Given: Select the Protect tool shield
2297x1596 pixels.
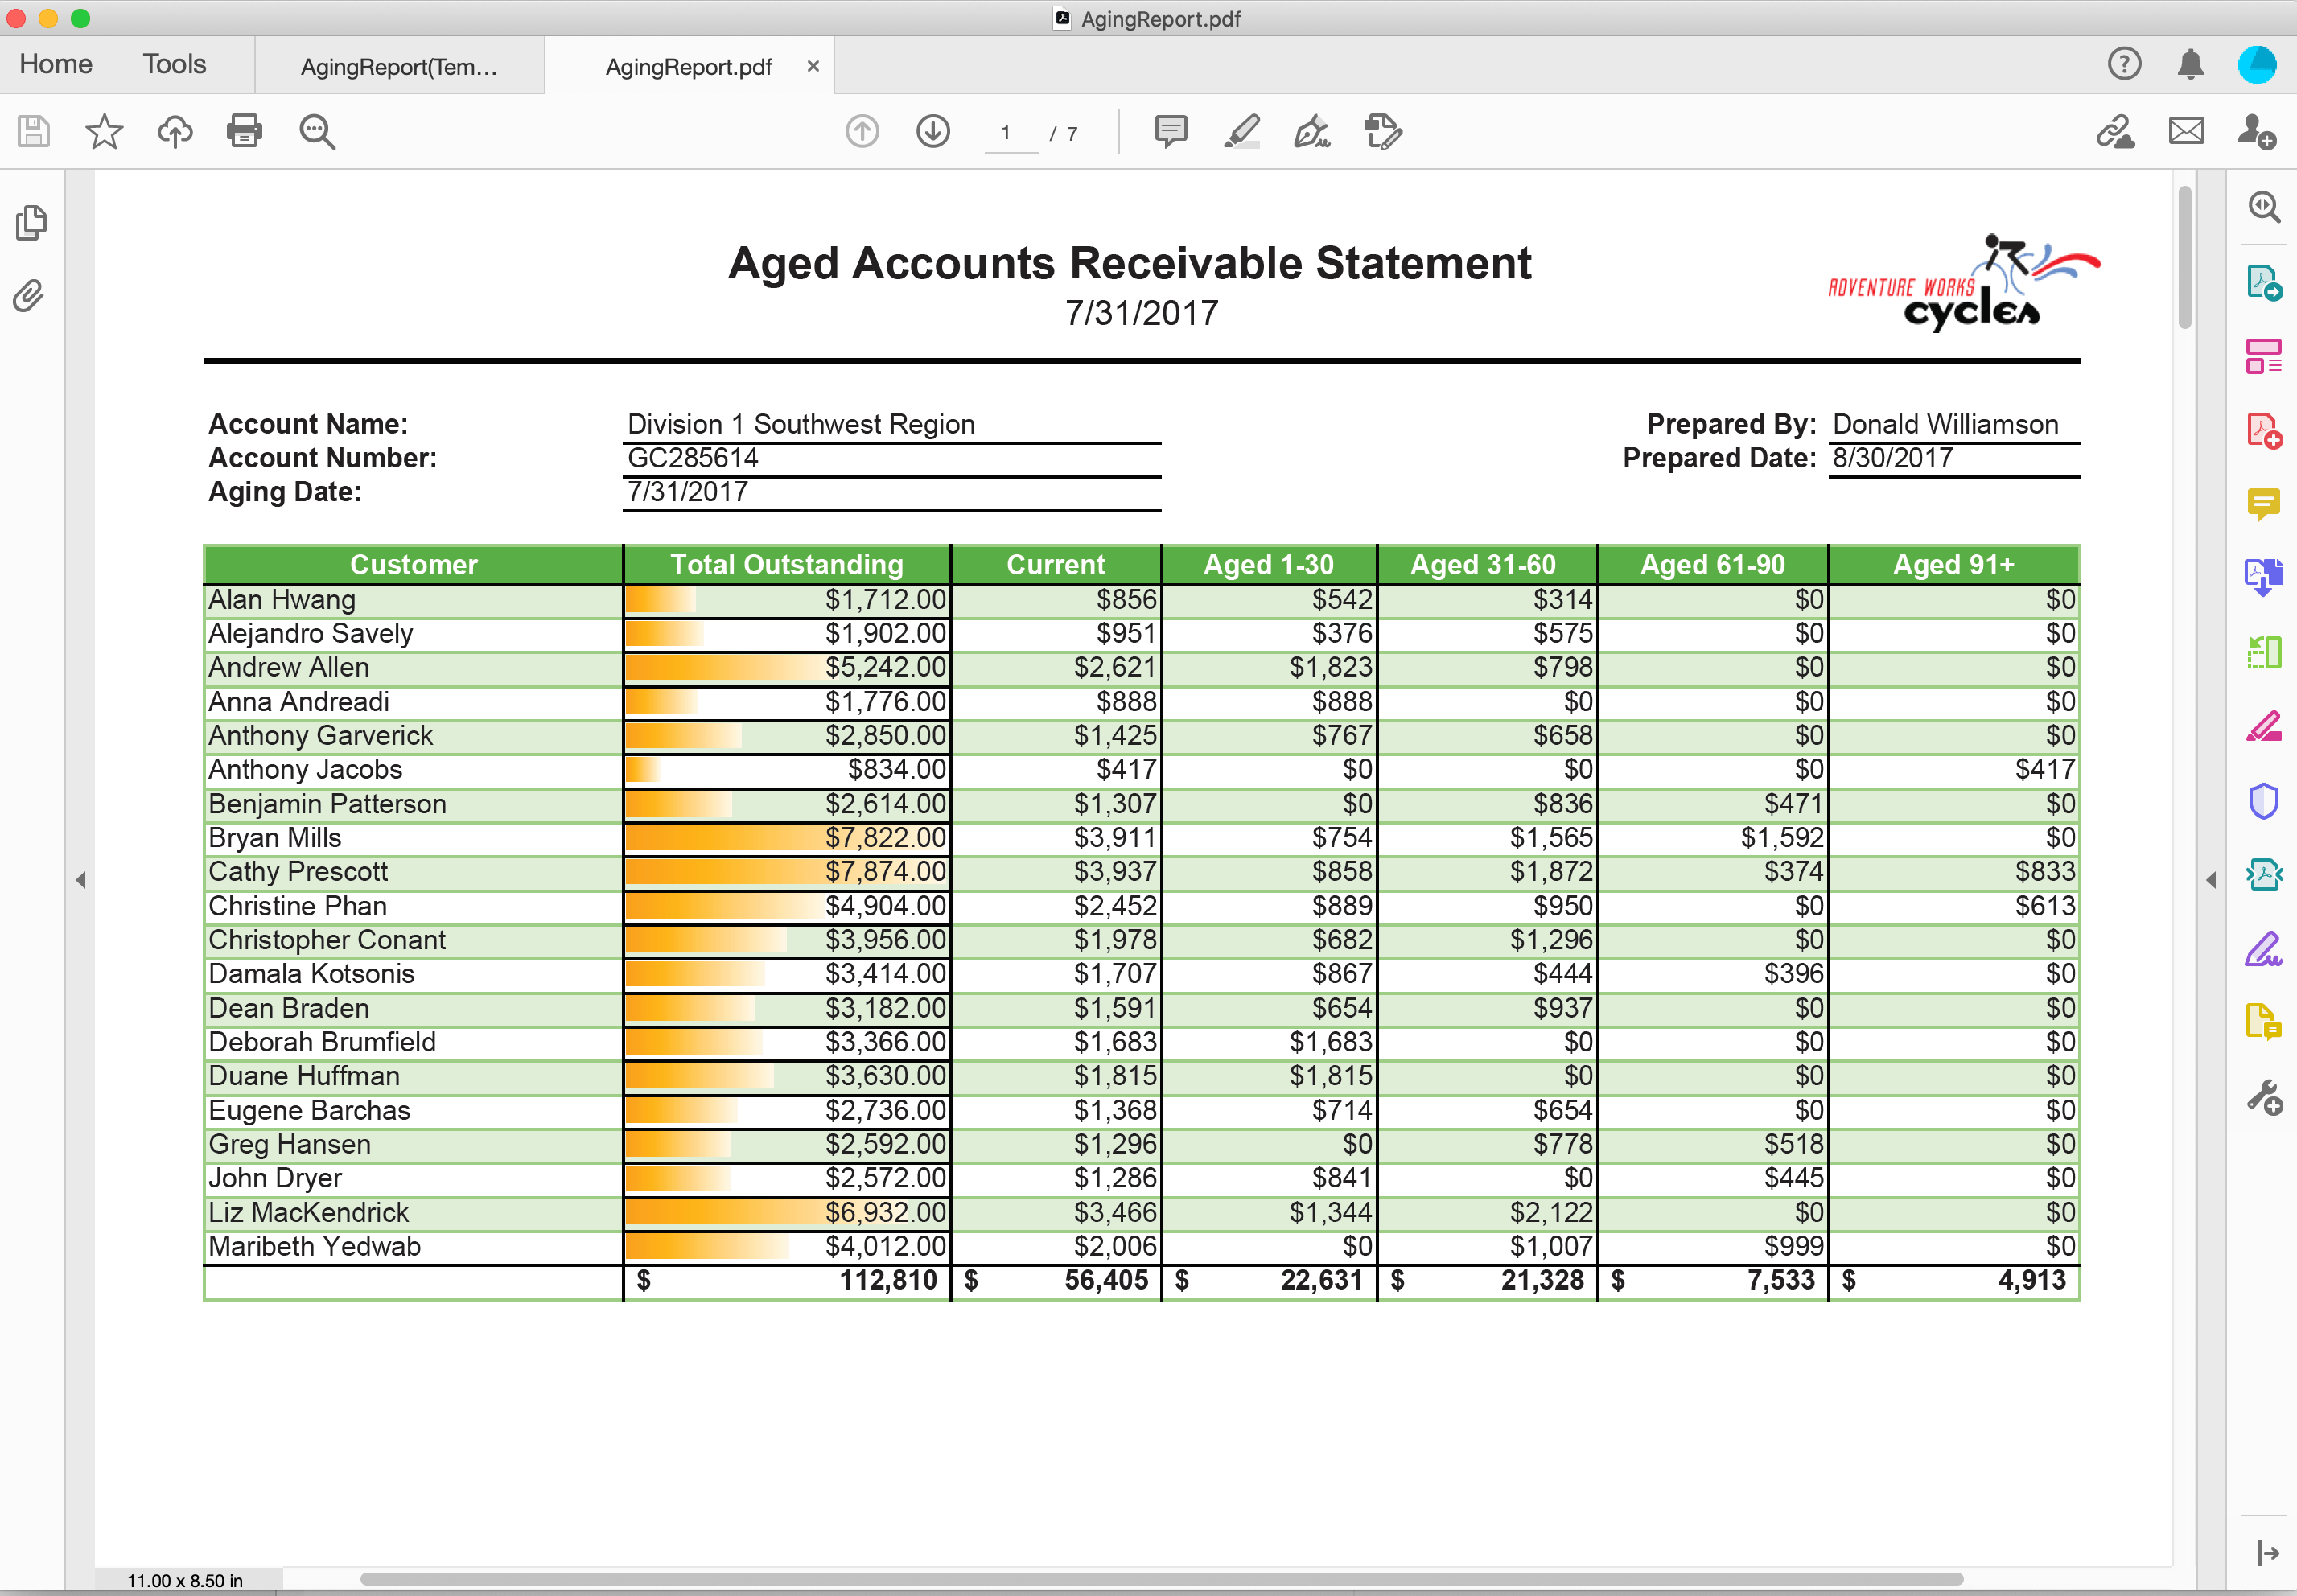Looking at the screenshot, I should tap(2265, 800).
